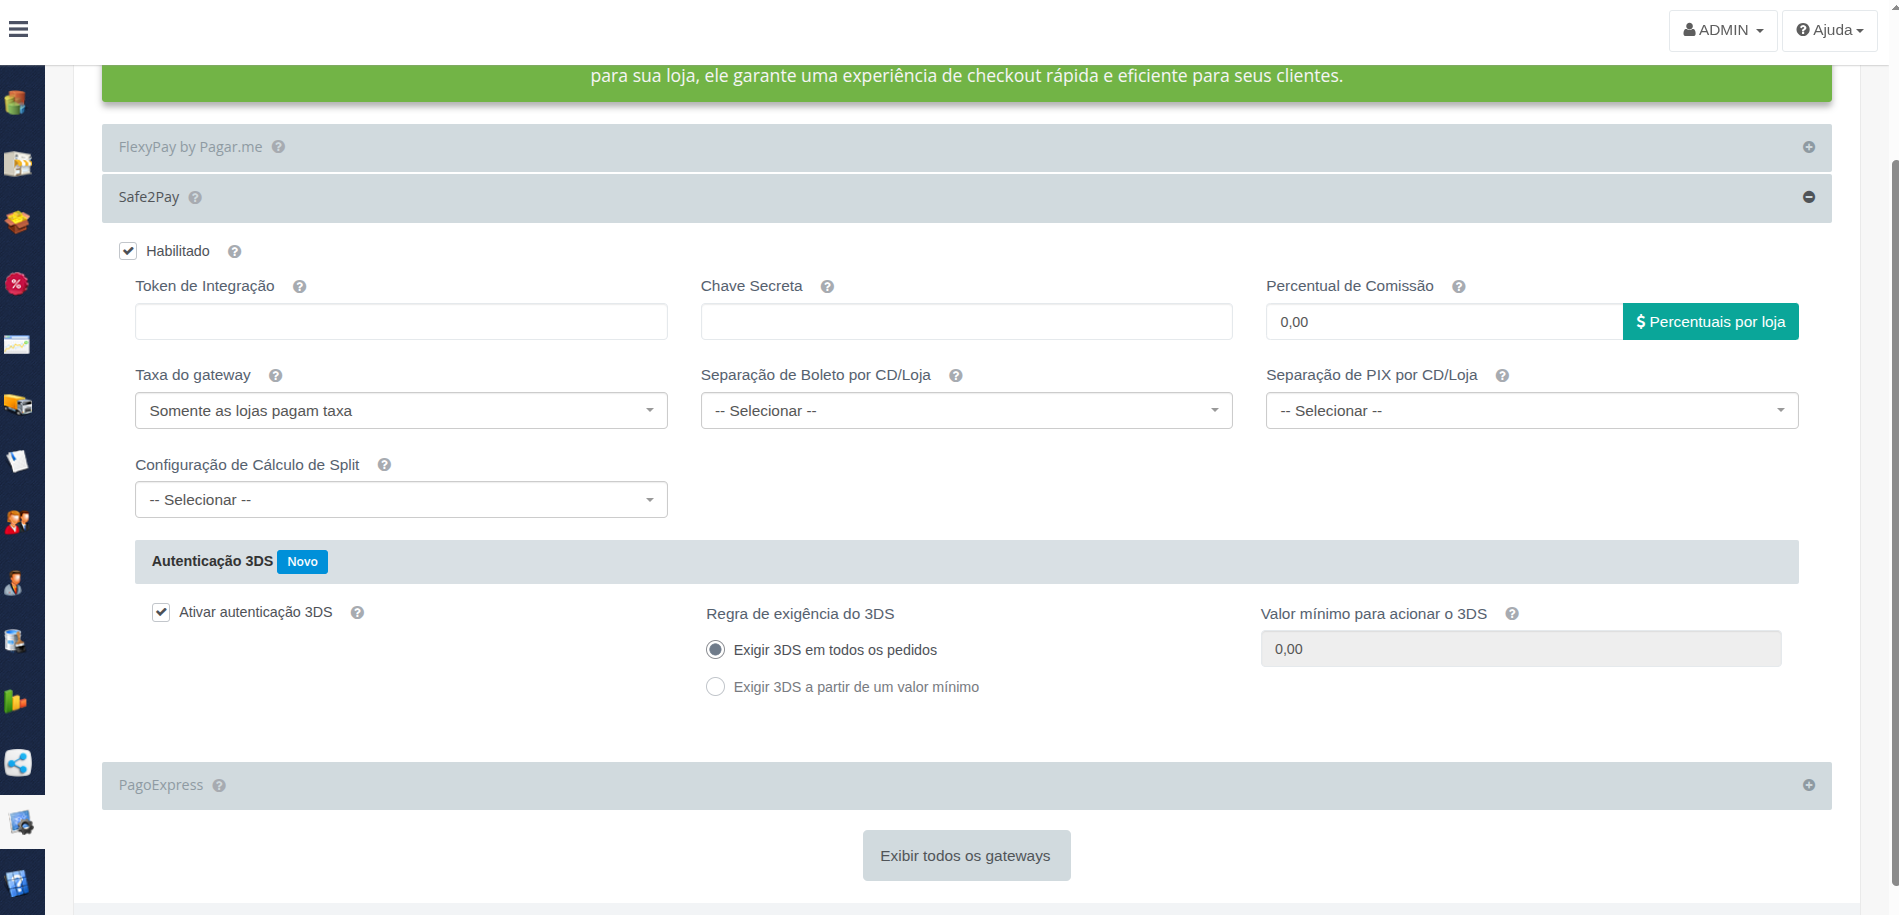Expand the FlexyPay by Pagar.me section
The height and width of the screenshot is (915, 1899).
[1808, 147]
